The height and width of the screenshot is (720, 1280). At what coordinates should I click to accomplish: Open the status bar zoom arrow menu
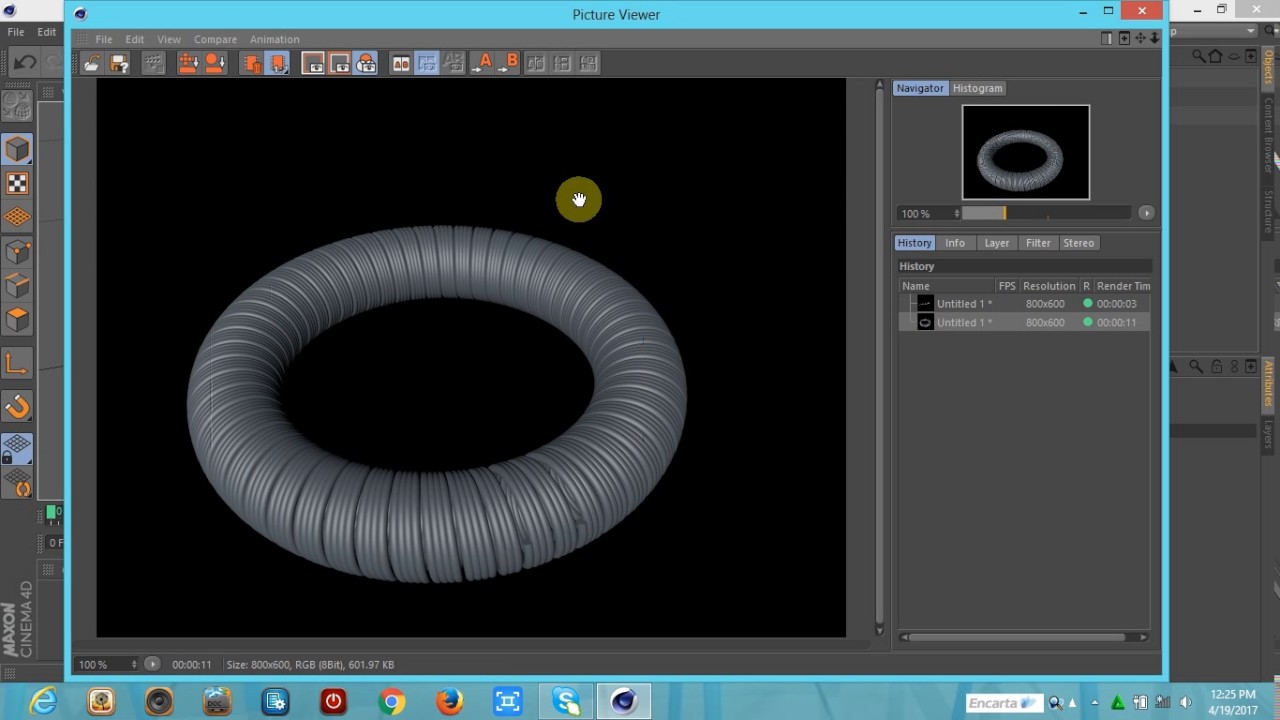point(152,664)
